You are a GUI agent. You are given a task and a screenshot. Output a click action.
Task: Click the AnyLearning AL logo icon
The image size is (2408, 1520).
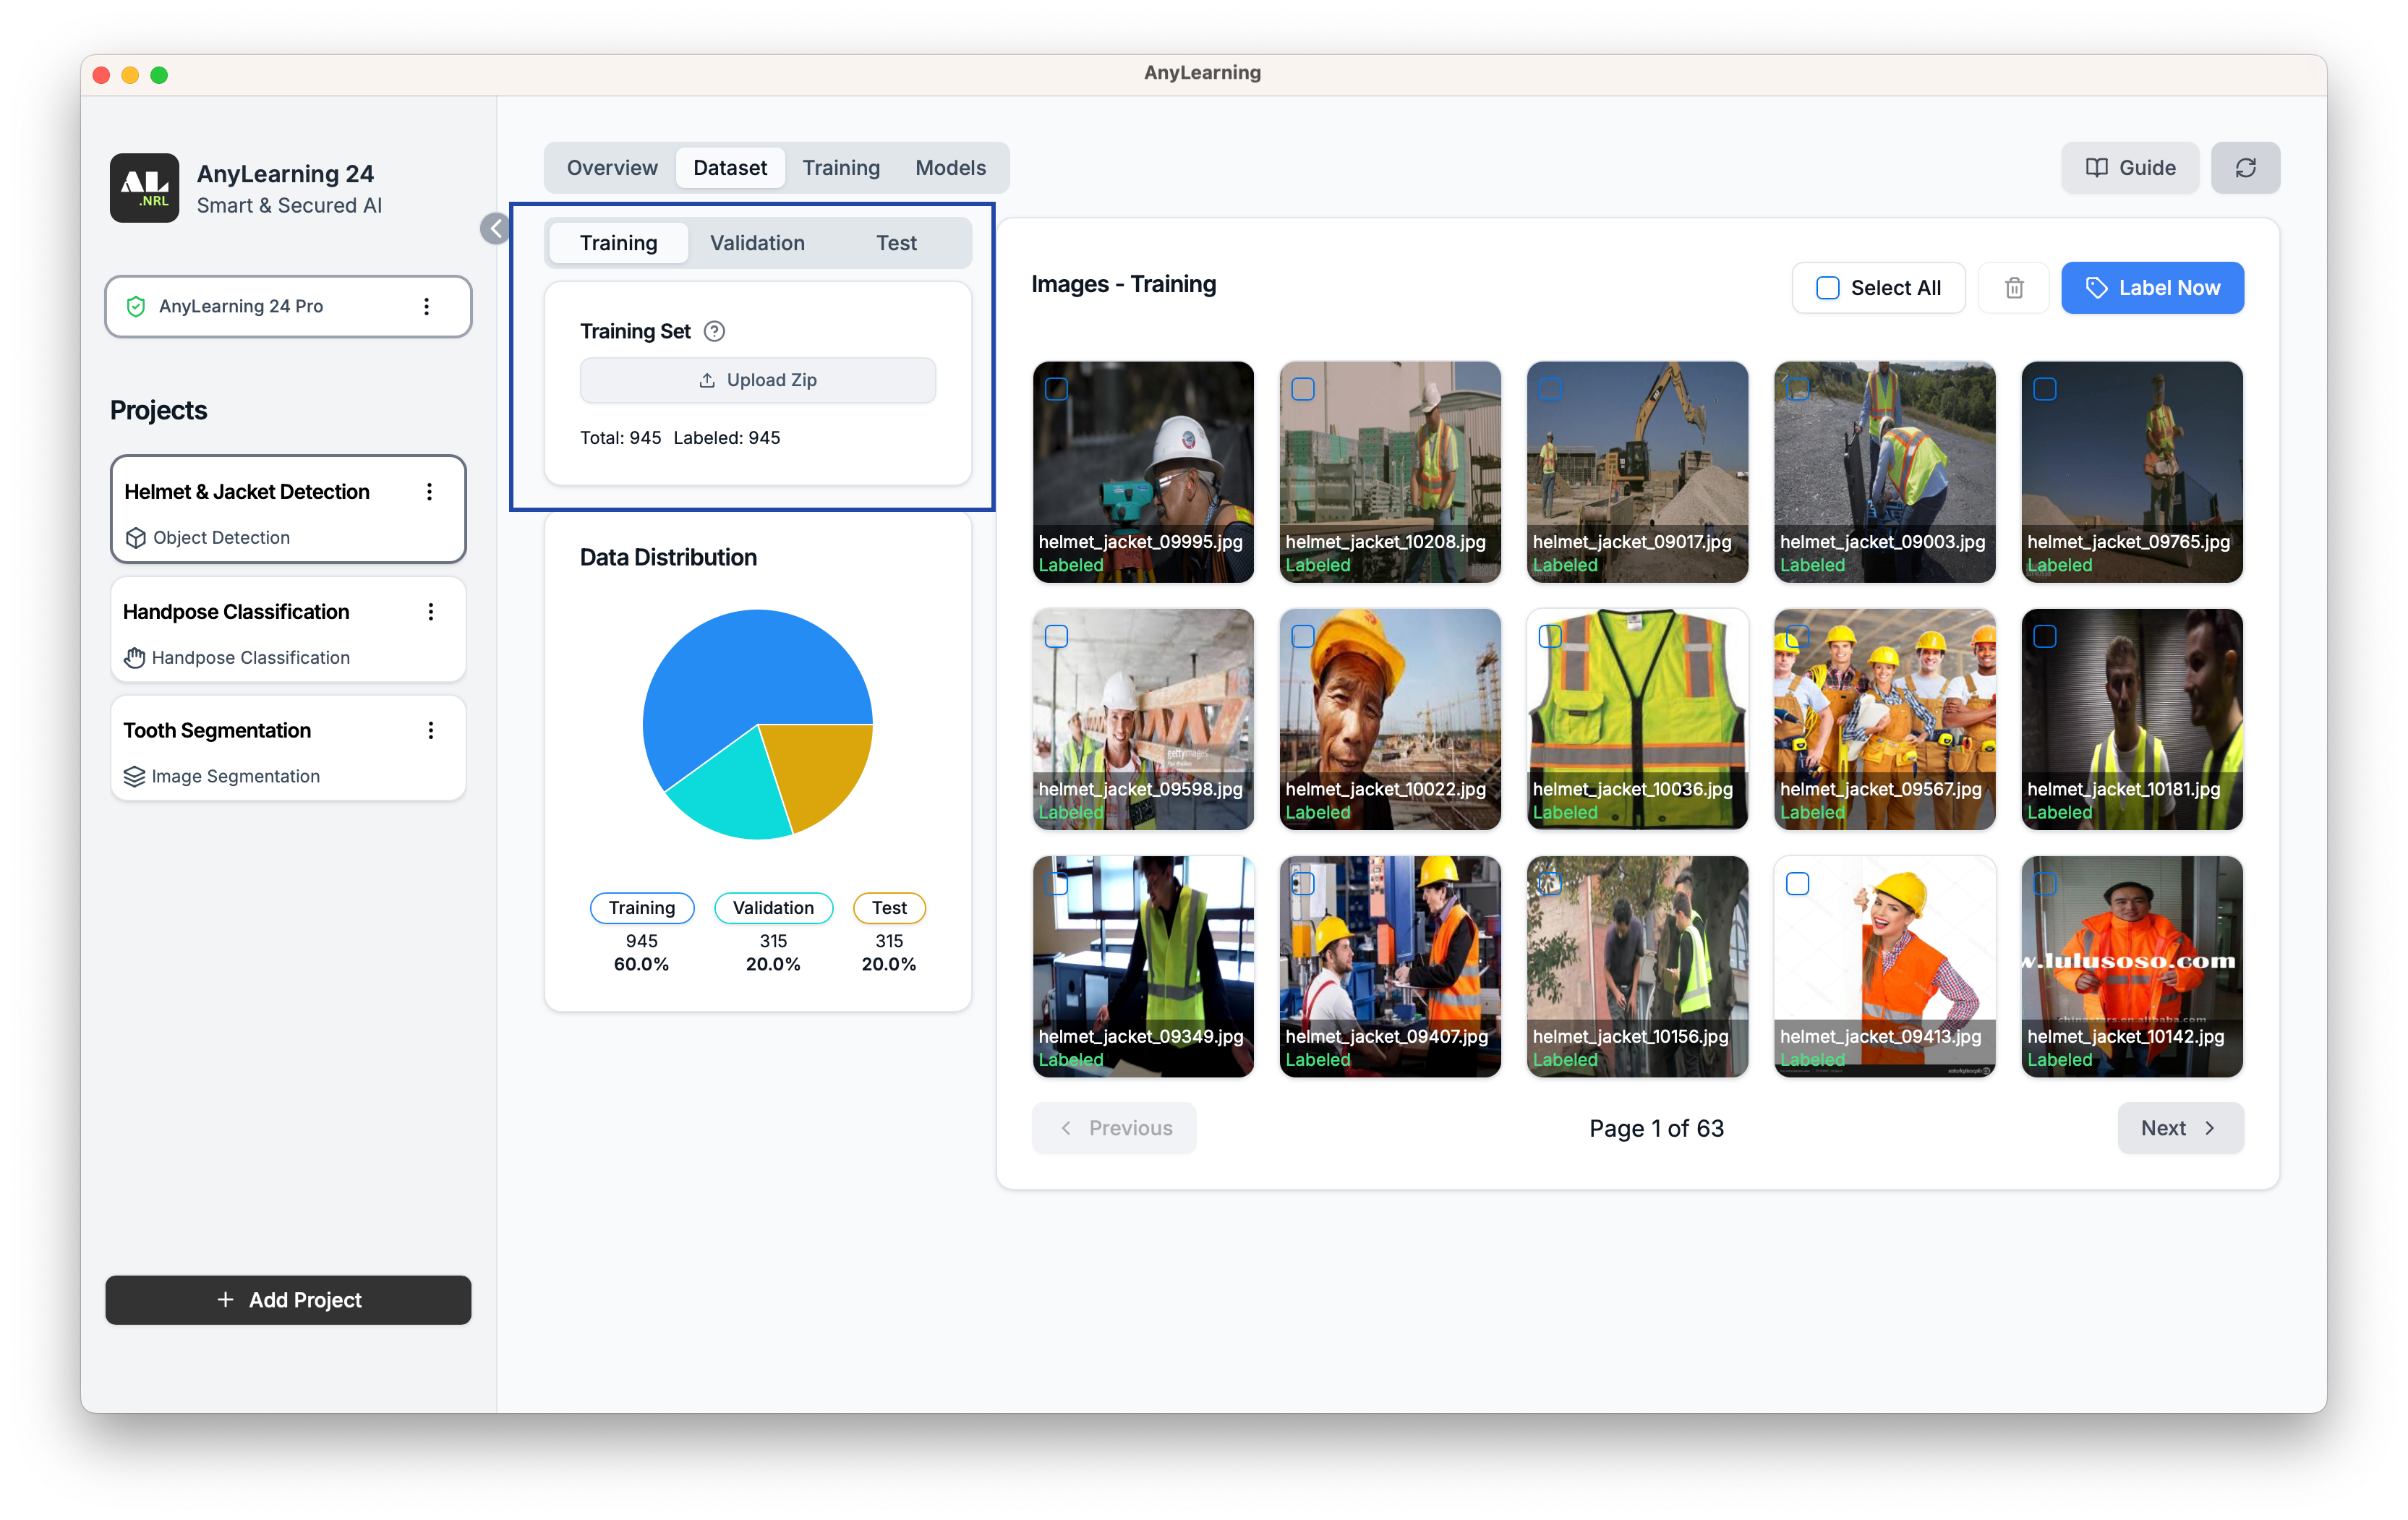145,188
